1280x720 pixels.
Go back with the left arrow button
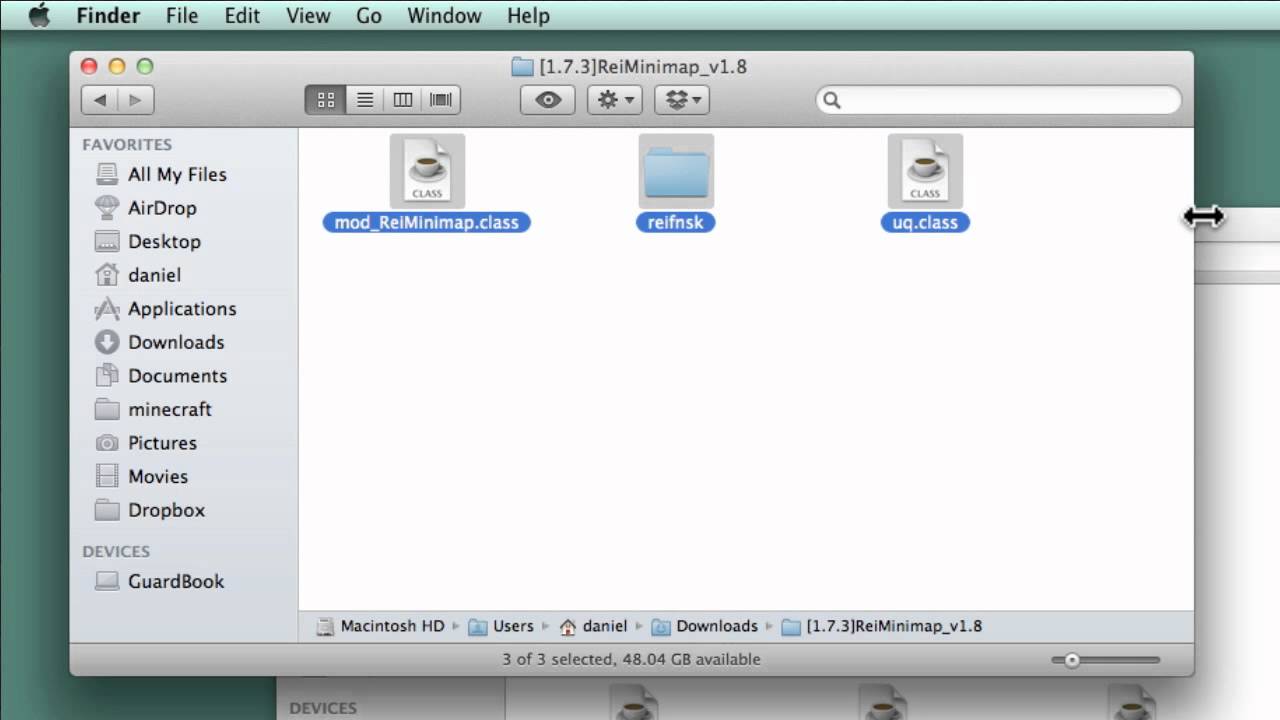100,99
